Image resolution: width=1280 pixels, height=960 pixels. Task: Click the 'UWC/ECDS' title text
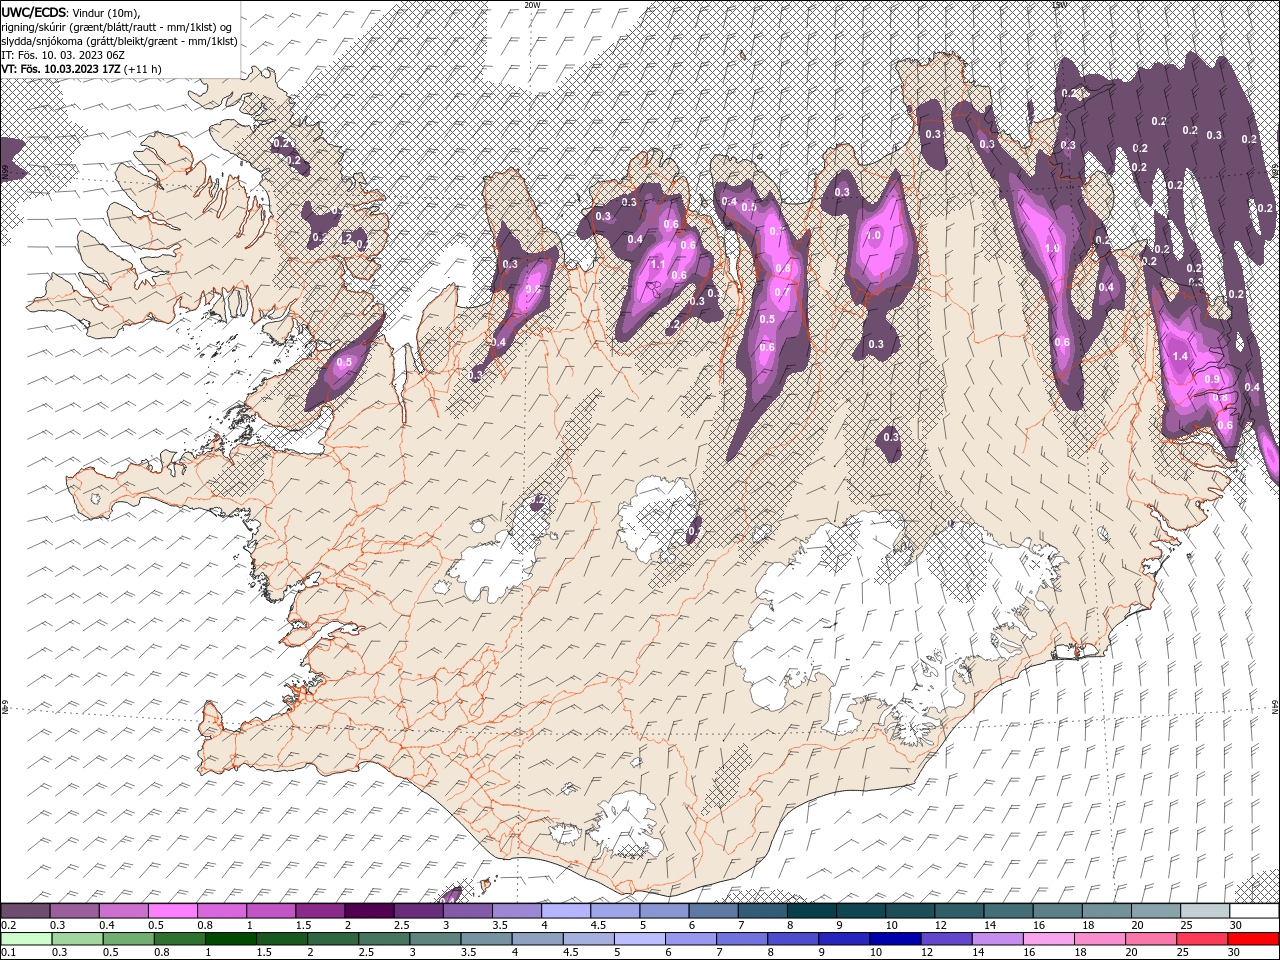point(33,11)
